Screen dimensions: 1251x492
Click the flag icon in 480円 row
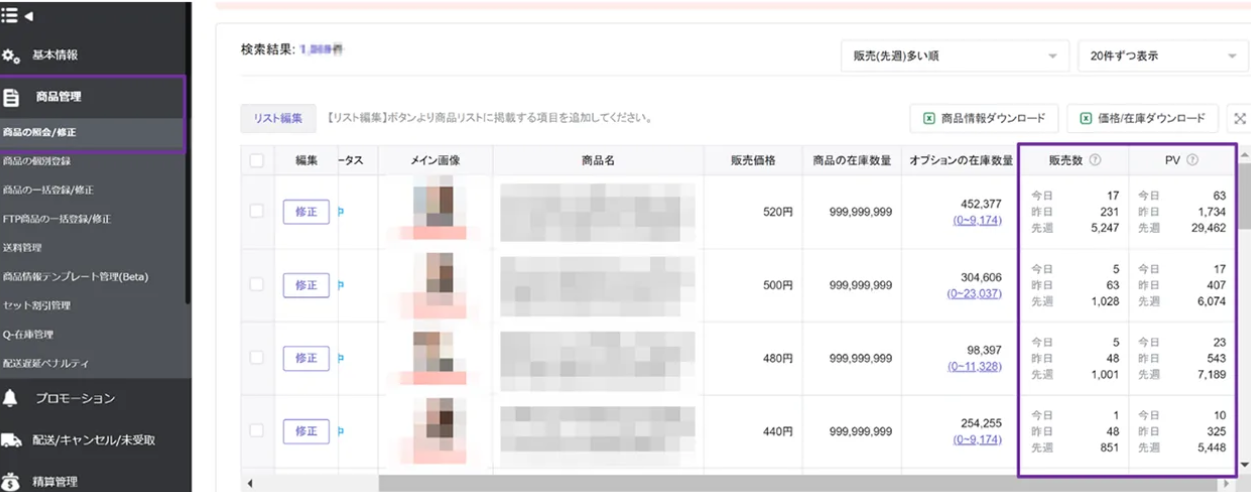pos(341,357)
